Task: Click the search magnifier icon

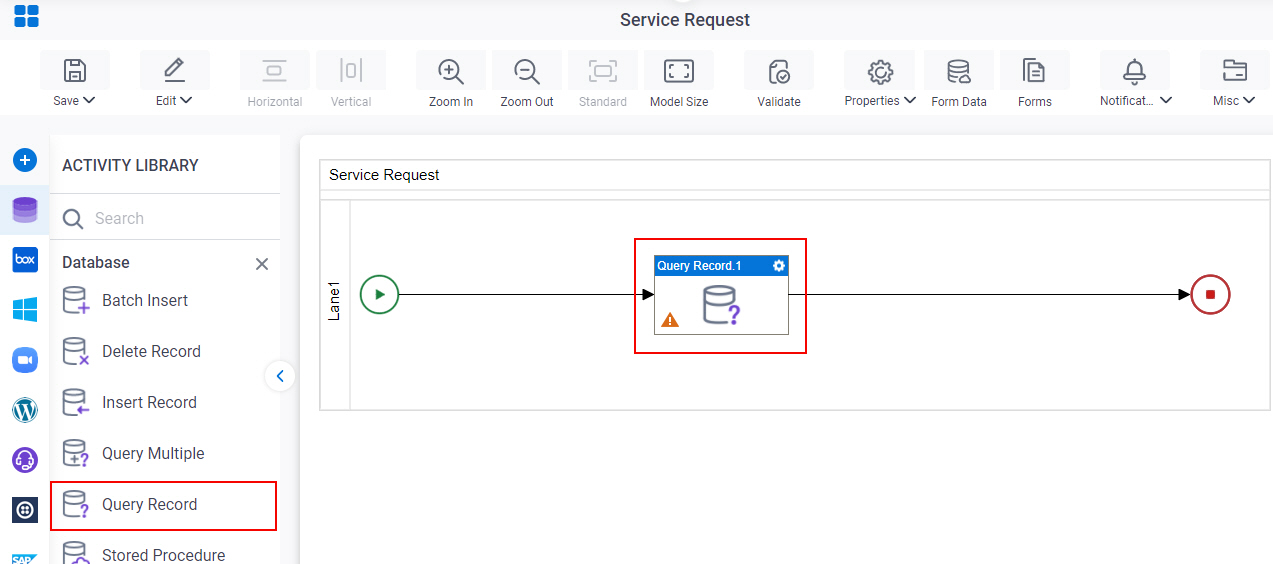Action: (x=72, y=218)
